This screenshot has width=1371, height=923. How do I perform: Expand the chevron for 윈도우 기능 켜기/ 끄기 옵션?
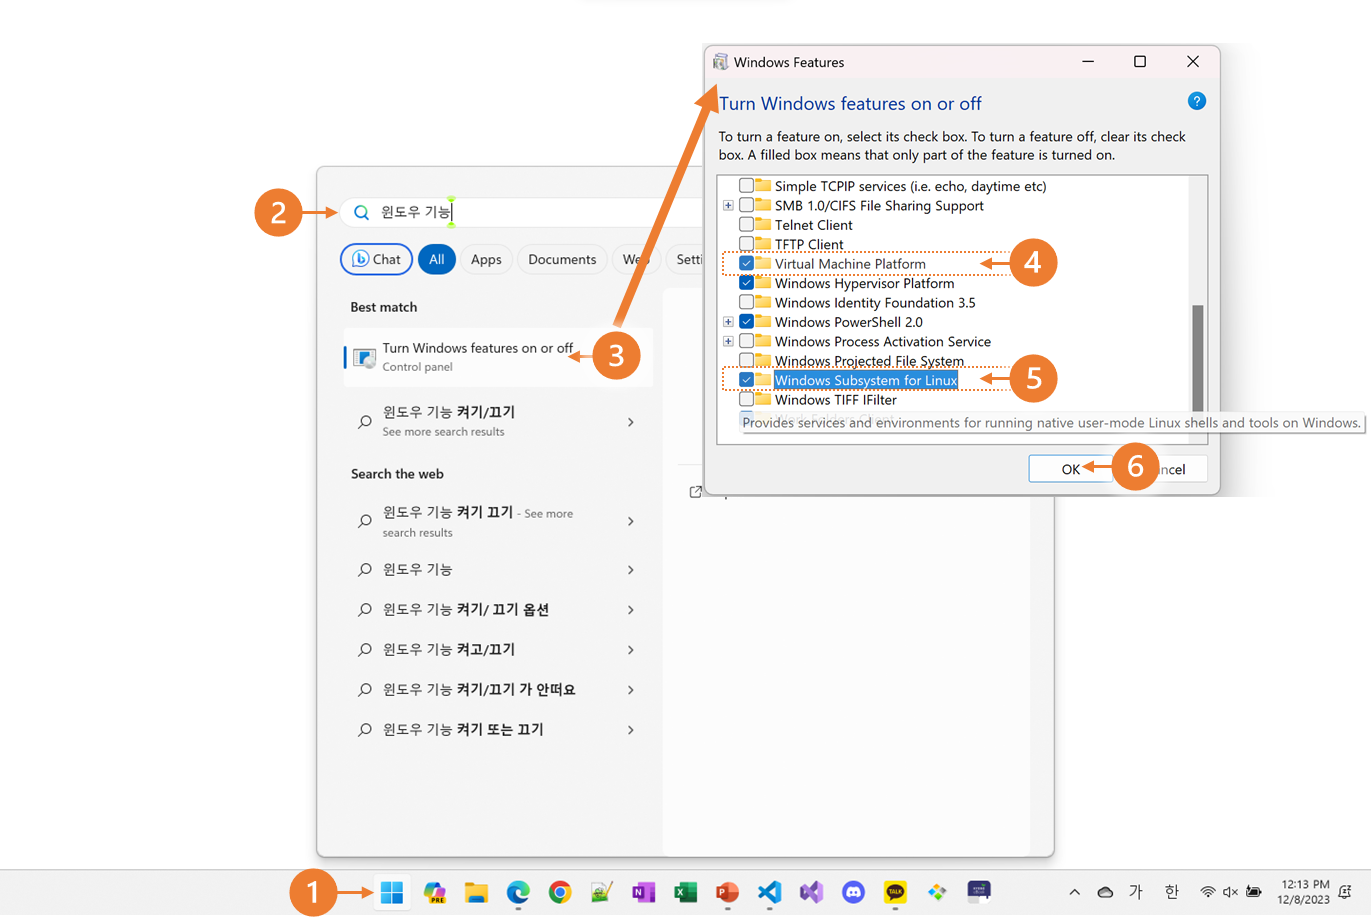(x=630, y=609)
